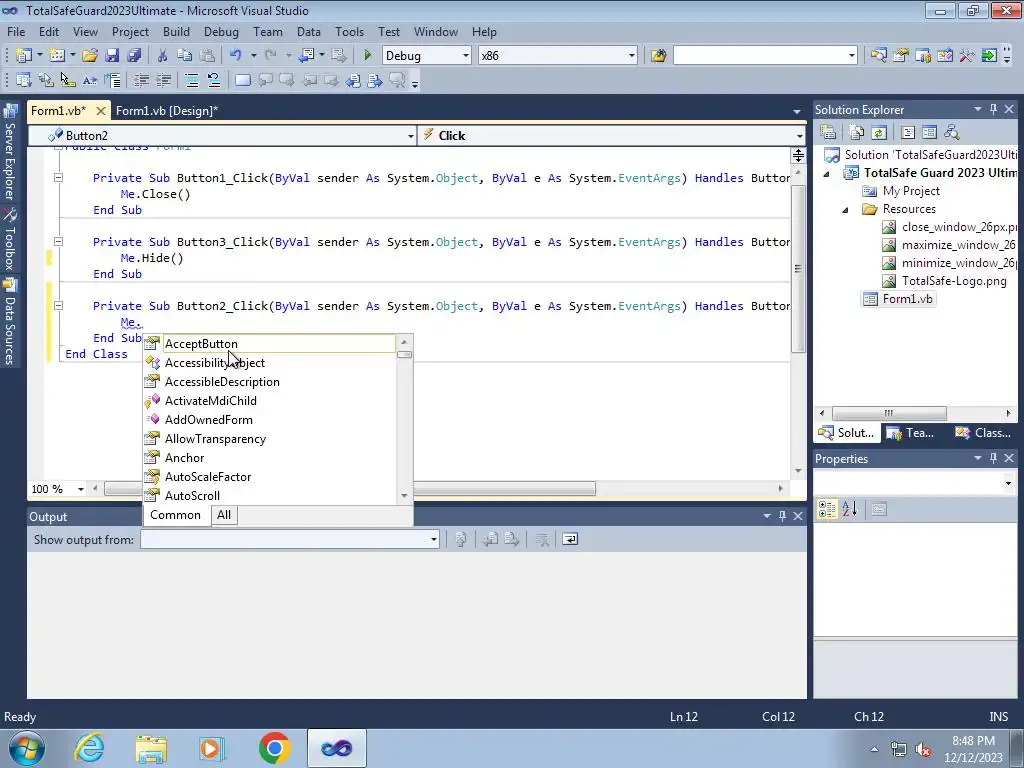
Task: Open the 100 % zoom level dropdown
Action: [x=81, y=489]
